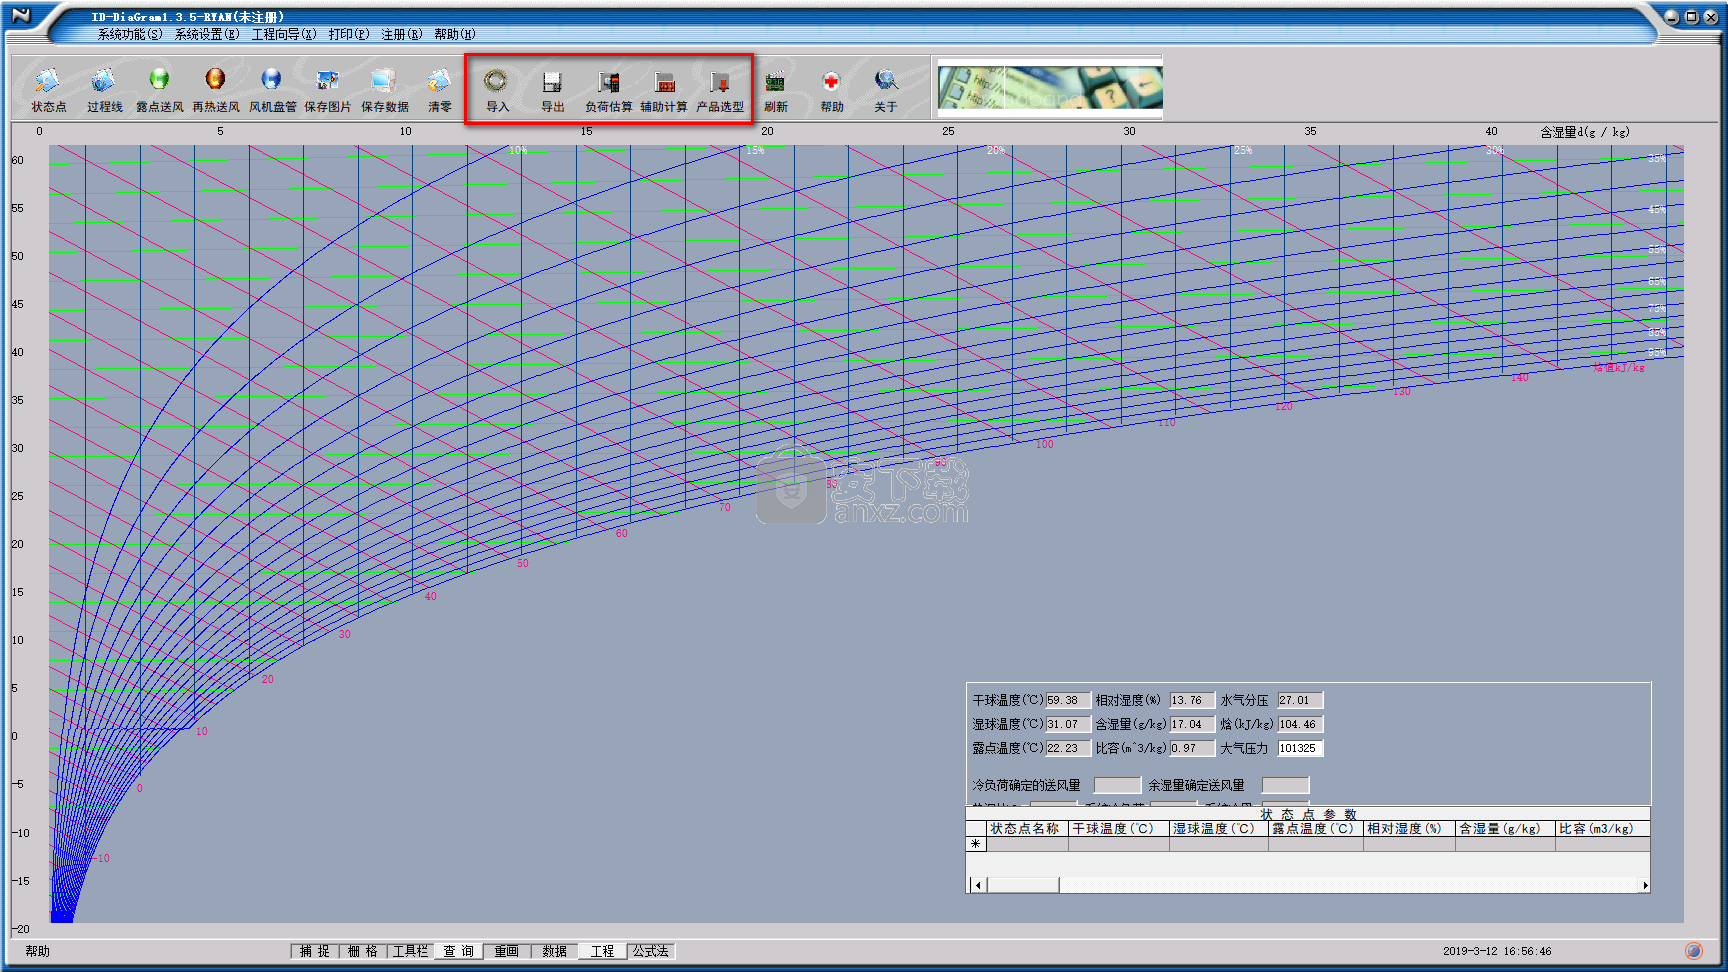Open the 系统功能 menu
This screenshot has width=1728, height=972.
coord(130,34)
